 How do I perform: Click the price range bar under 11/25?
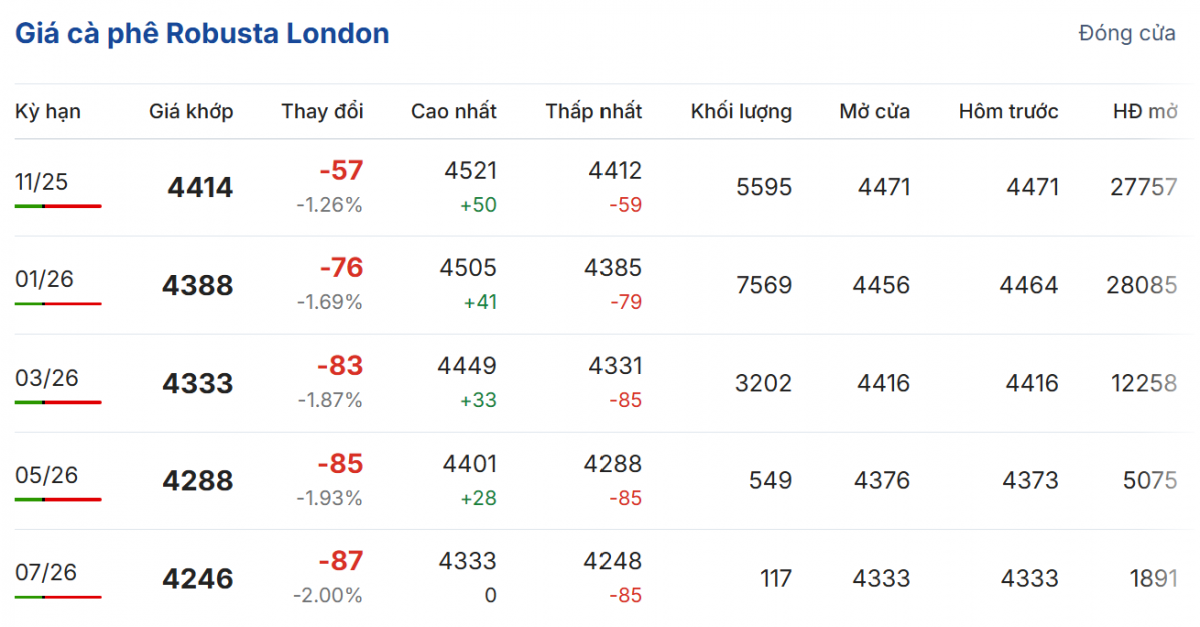pos(58,206)
